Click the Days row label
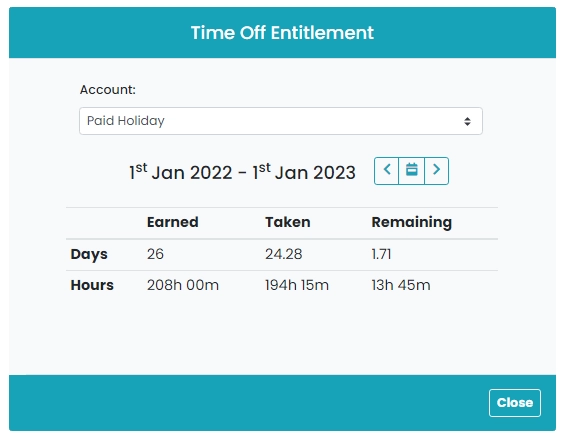Viewport: 565px width, 439px height. (x=89, y=254)
